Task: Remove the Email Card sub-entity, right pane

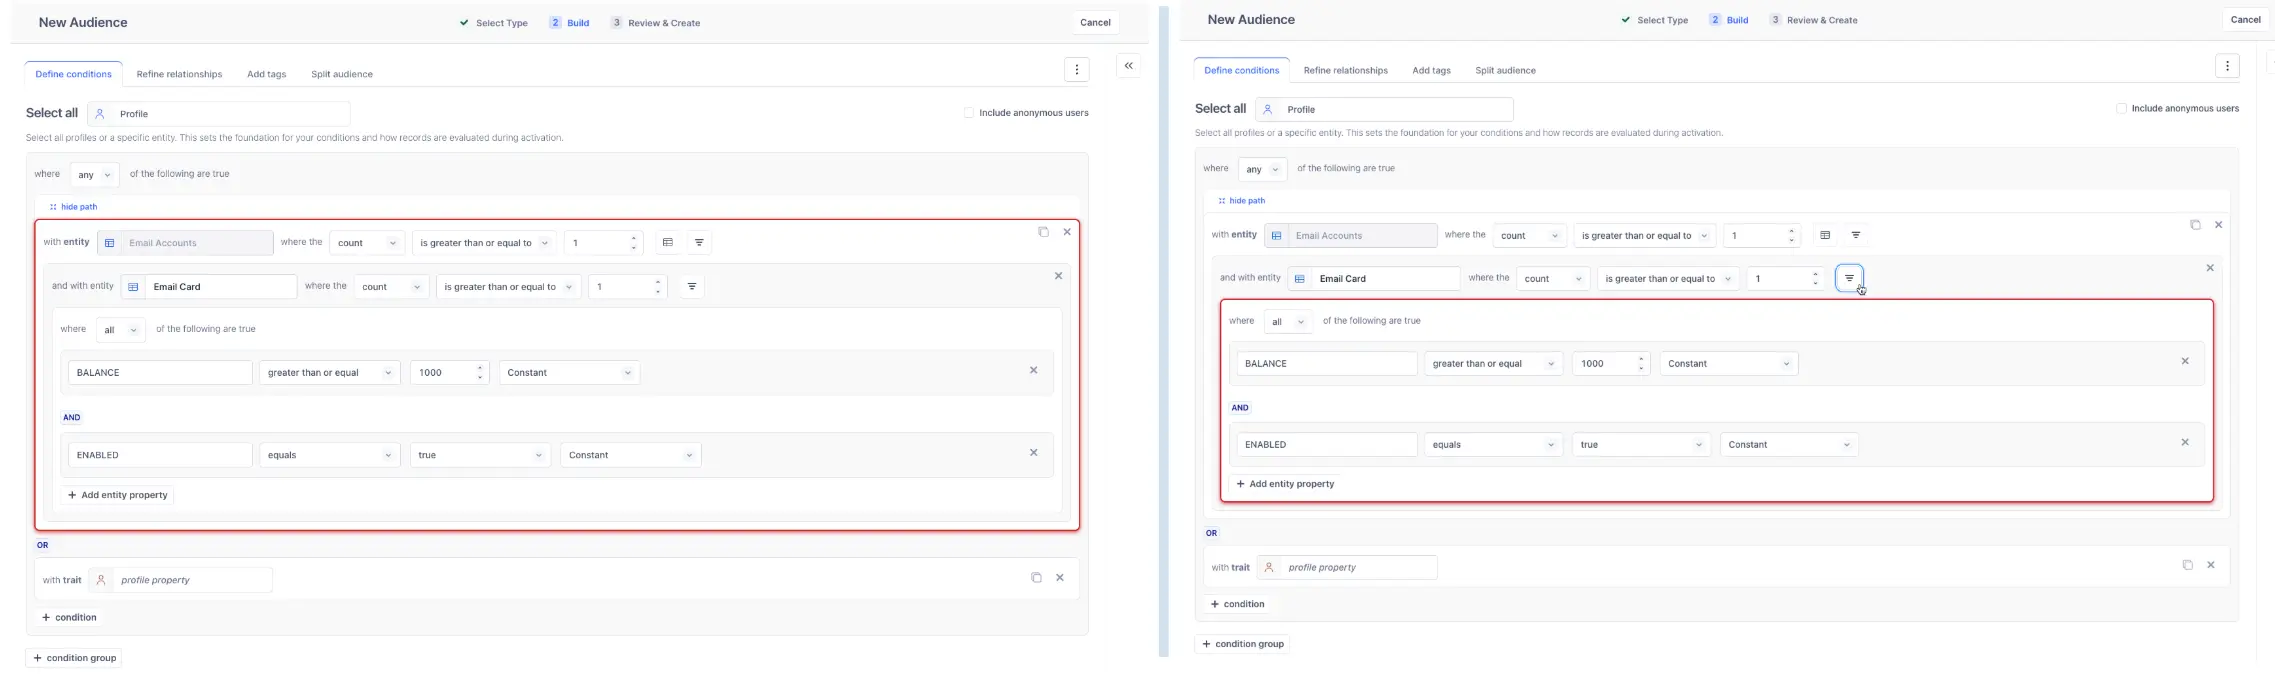Action: 2210,268
